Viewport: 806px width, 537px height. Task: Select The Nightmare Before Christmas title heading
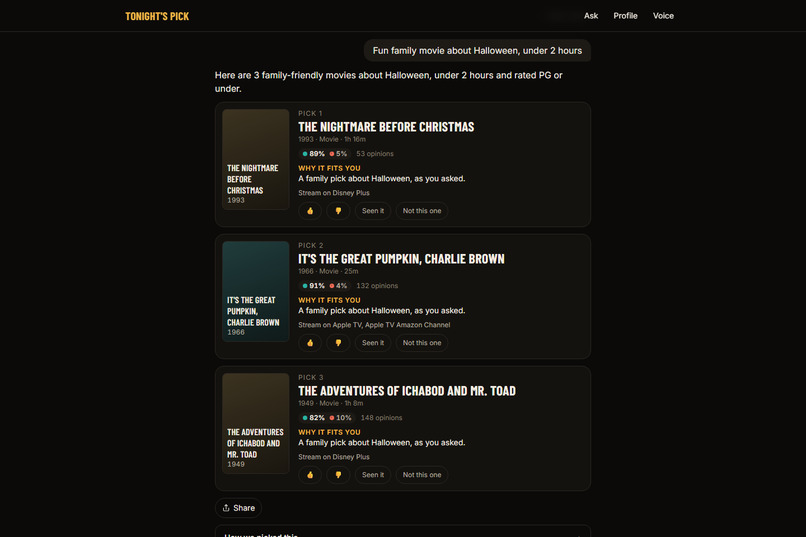pyautogui.click(x=386, y=127)
